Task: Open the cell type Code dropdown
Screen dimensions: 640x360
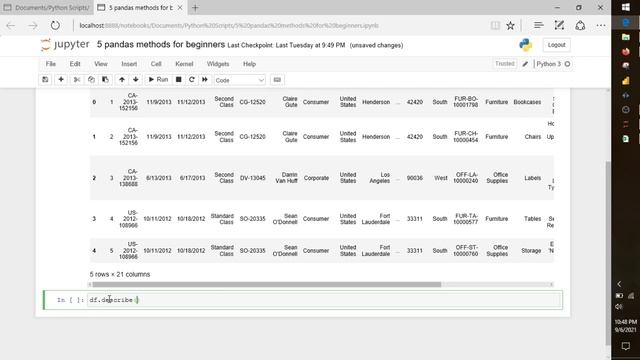Action: pyautogui.click(x=240, y=80)
